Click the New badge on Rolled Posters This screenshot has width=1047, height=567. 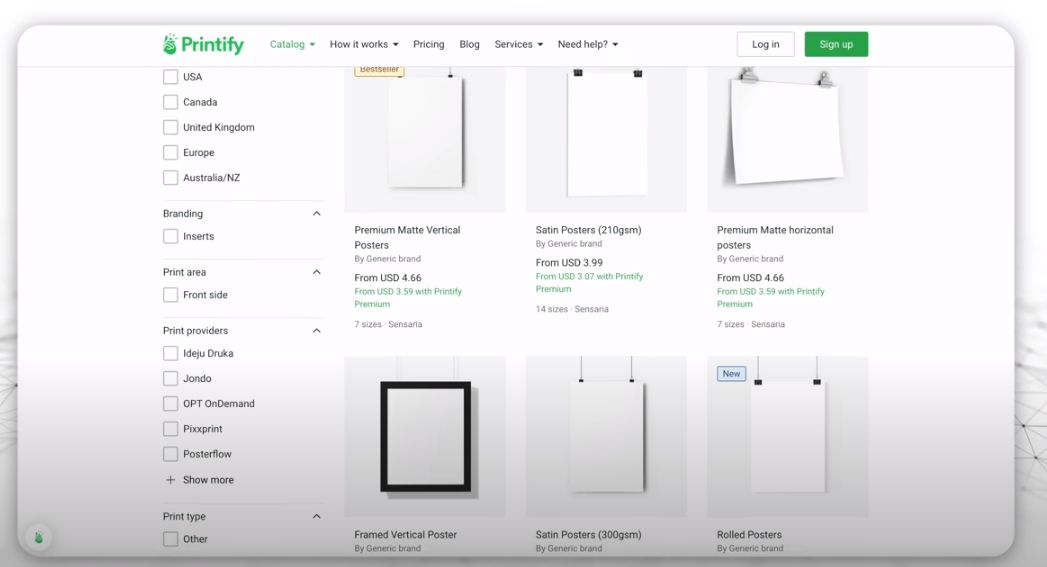pos(731,374)
